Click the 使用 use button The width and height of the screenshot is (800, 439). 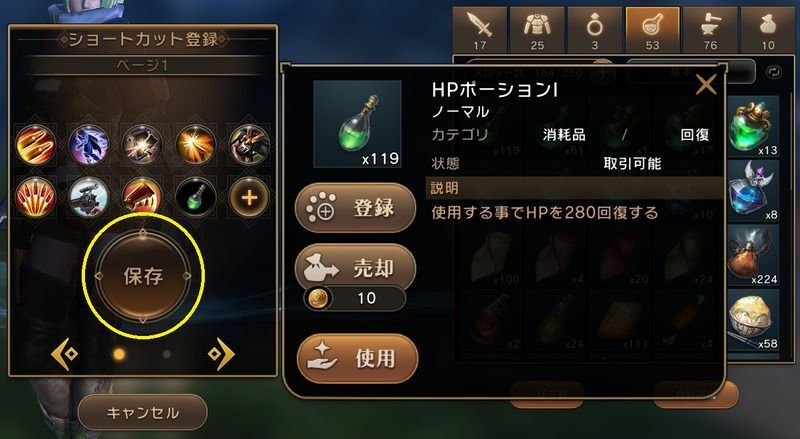tap(357, 358)
